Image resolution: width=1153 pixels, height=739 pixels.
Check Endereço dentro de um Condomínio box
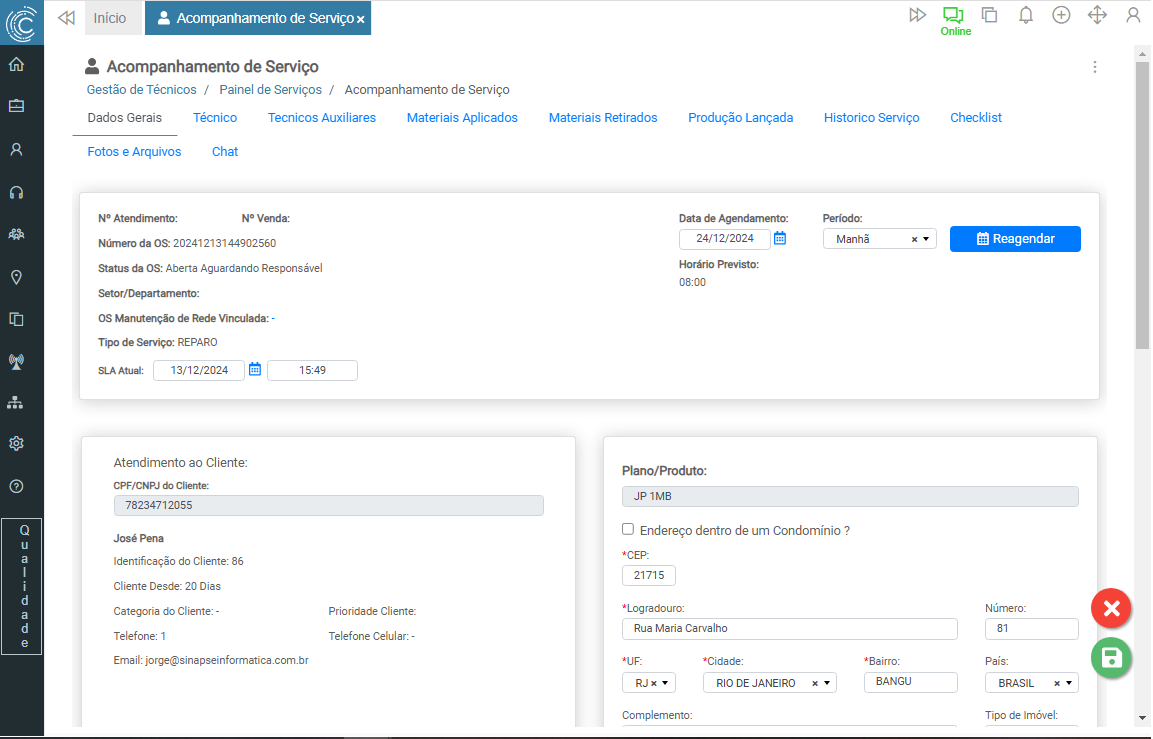(628, 530)
